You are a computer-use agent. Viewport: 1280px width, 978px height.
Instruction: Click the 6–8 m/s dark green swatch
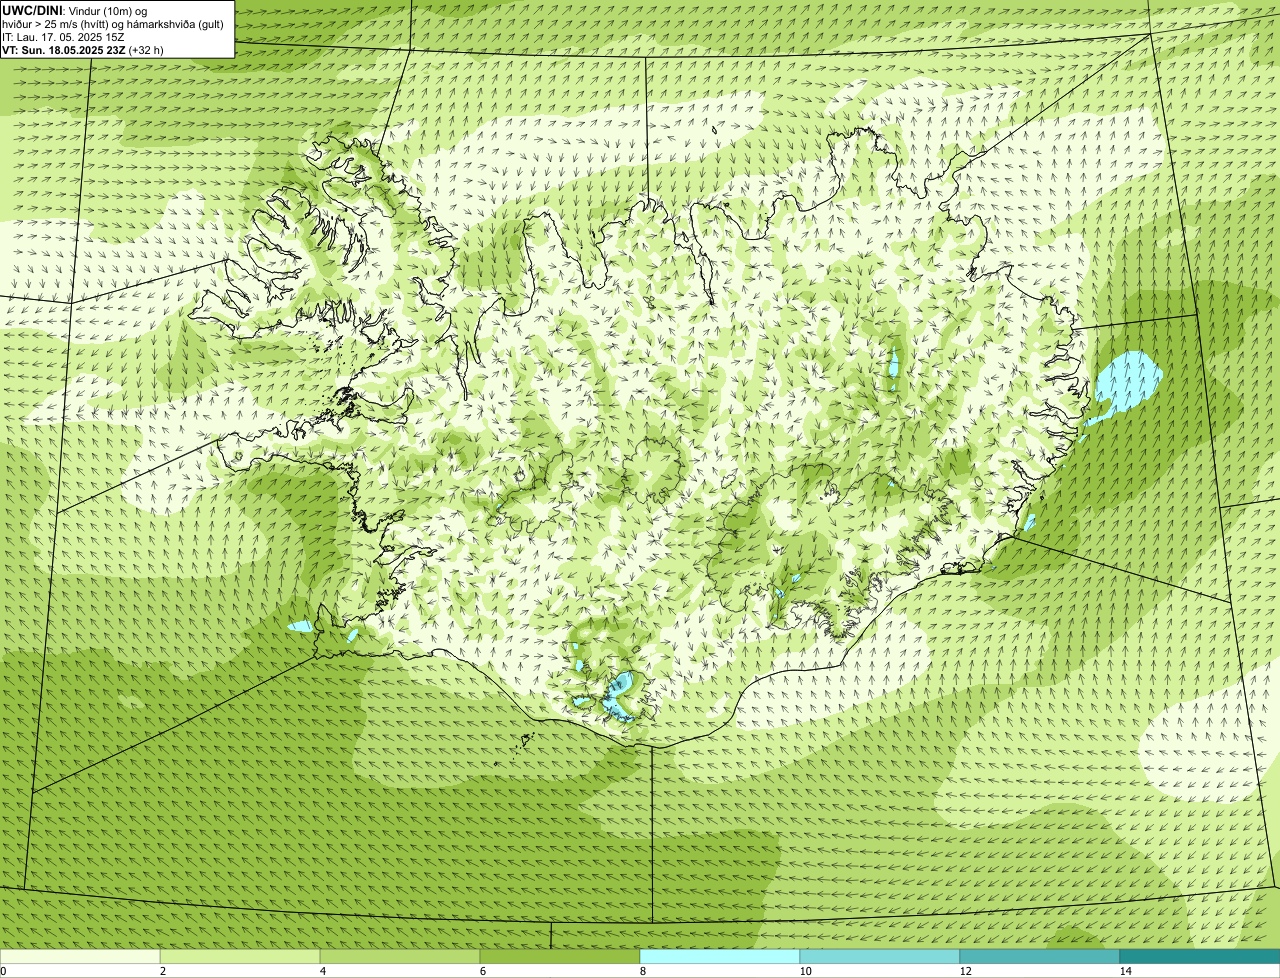(x=560, y=956)
